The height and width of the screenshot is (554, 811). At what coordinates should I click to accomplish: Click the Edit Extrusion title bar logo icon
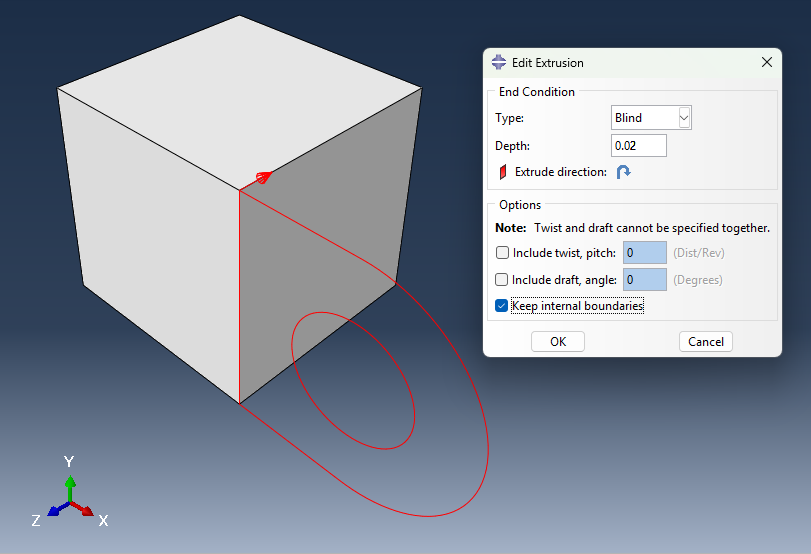(499, 62)
